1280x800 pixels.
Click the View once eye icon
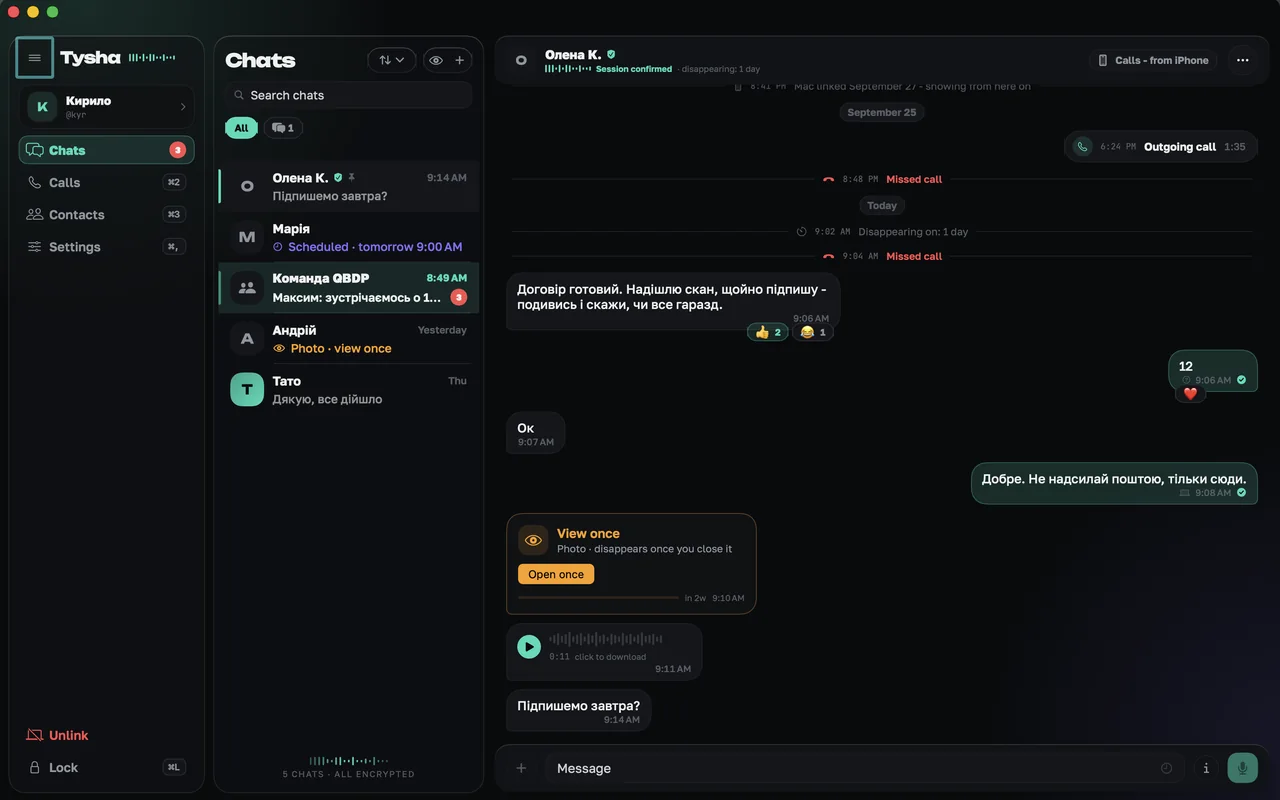click(x=533, y=540)
